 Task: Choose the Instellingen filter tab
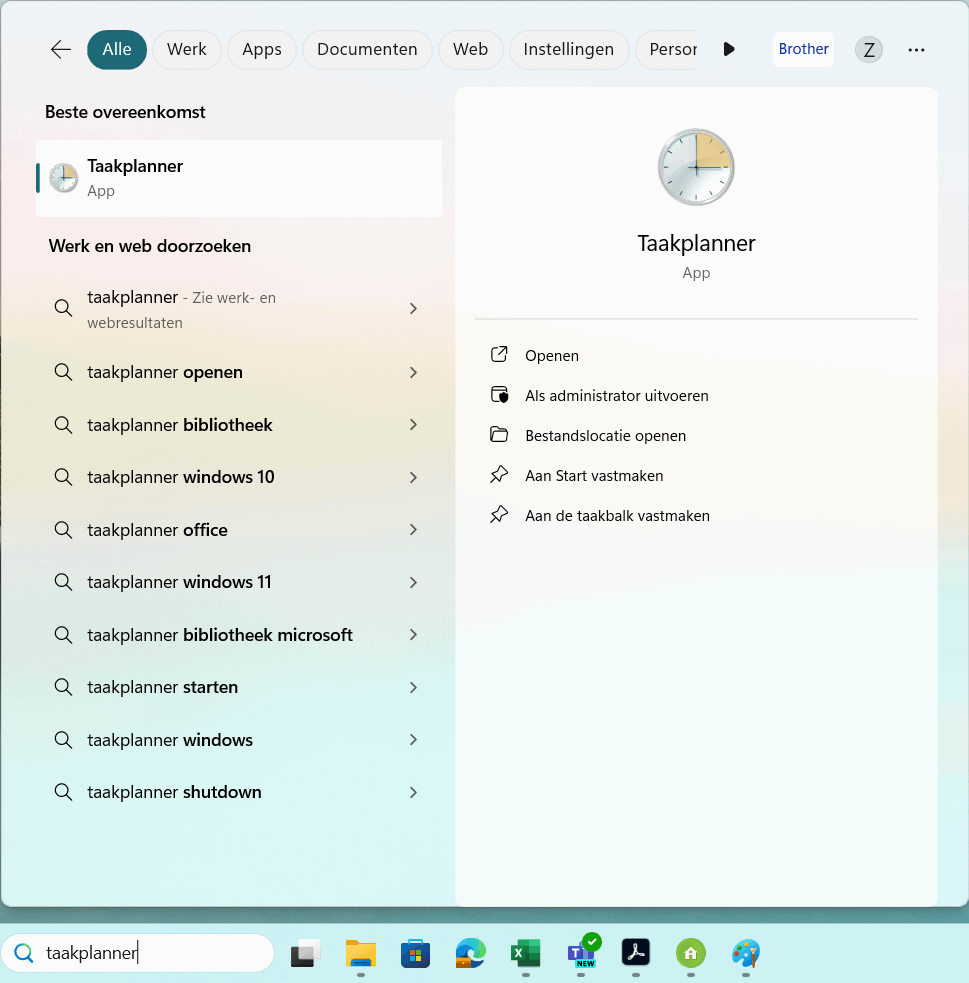[568, 50]
